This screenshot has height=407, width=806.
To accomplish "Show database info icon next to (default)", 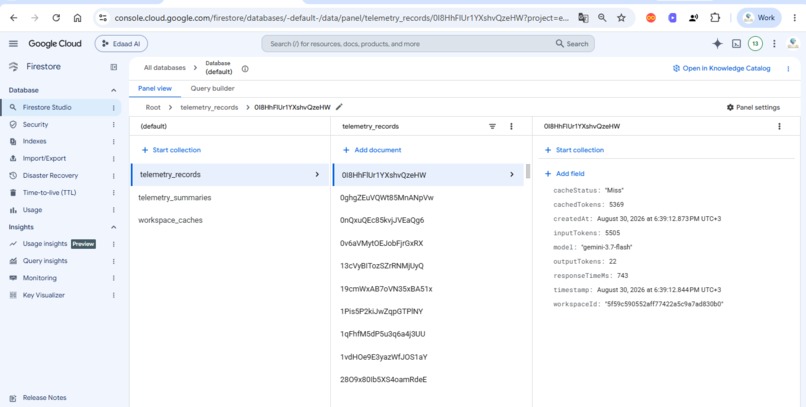I will click(245, 68).
